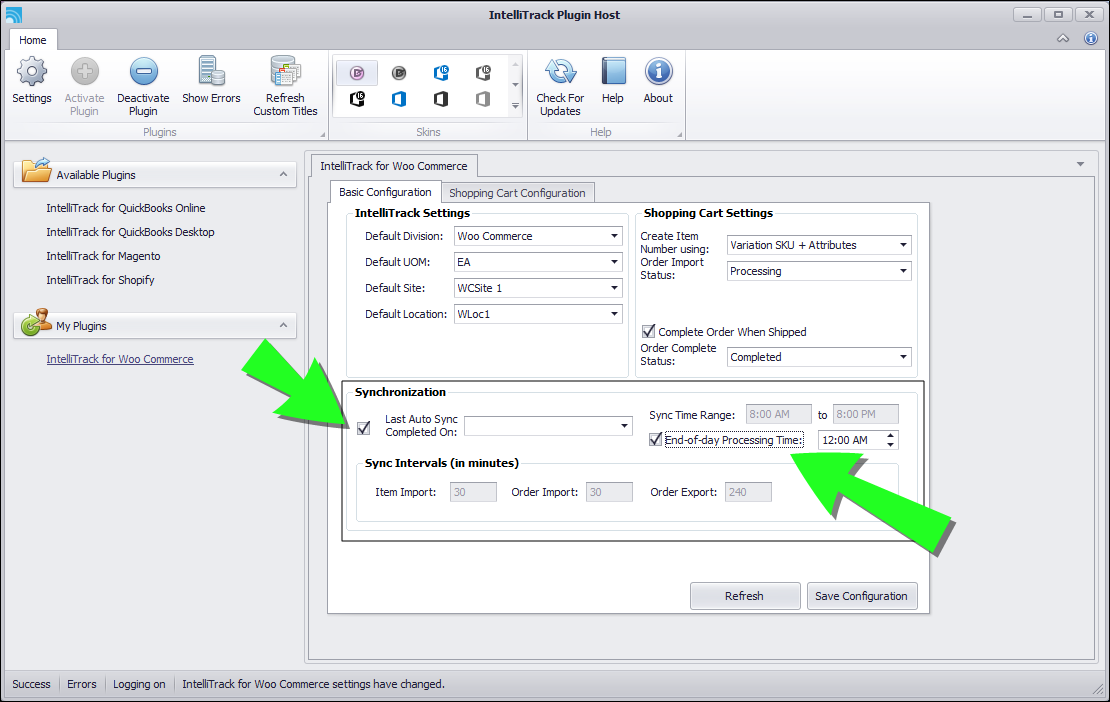Click Errors in the status bar
Viewport: 1110px width, 702px height.
tap(81, 684)
